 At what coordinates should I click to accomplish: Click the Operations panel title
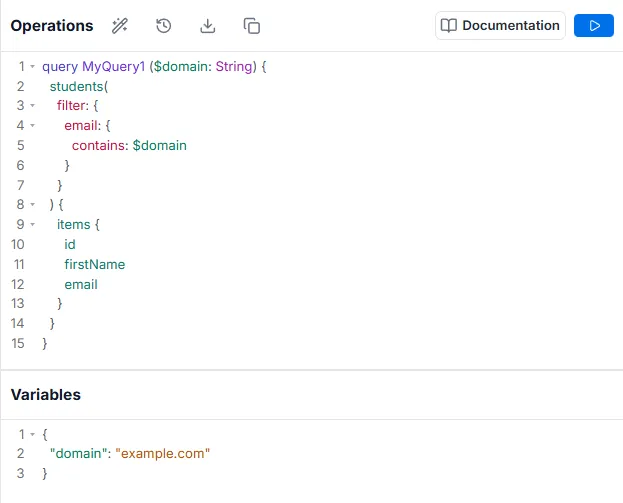tap(52, 26)
